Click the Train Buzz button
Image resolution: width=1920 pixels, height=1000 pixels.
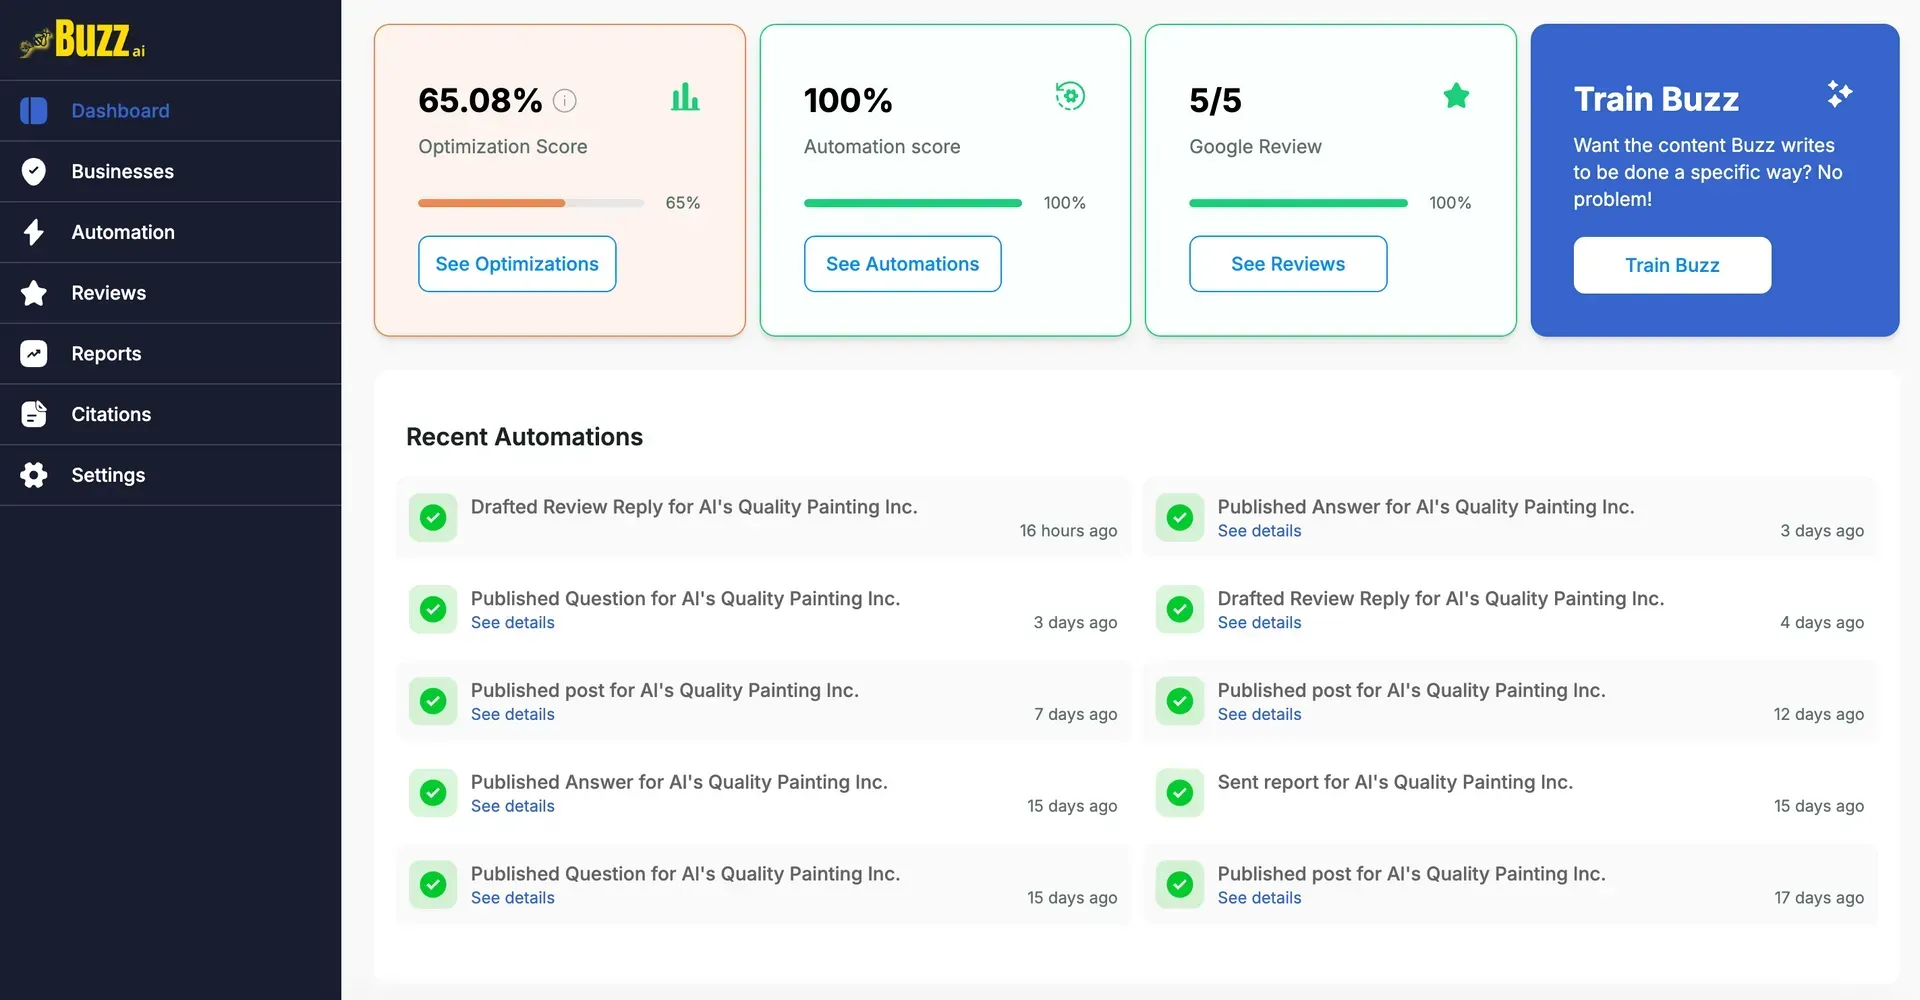pos(1672,265)
